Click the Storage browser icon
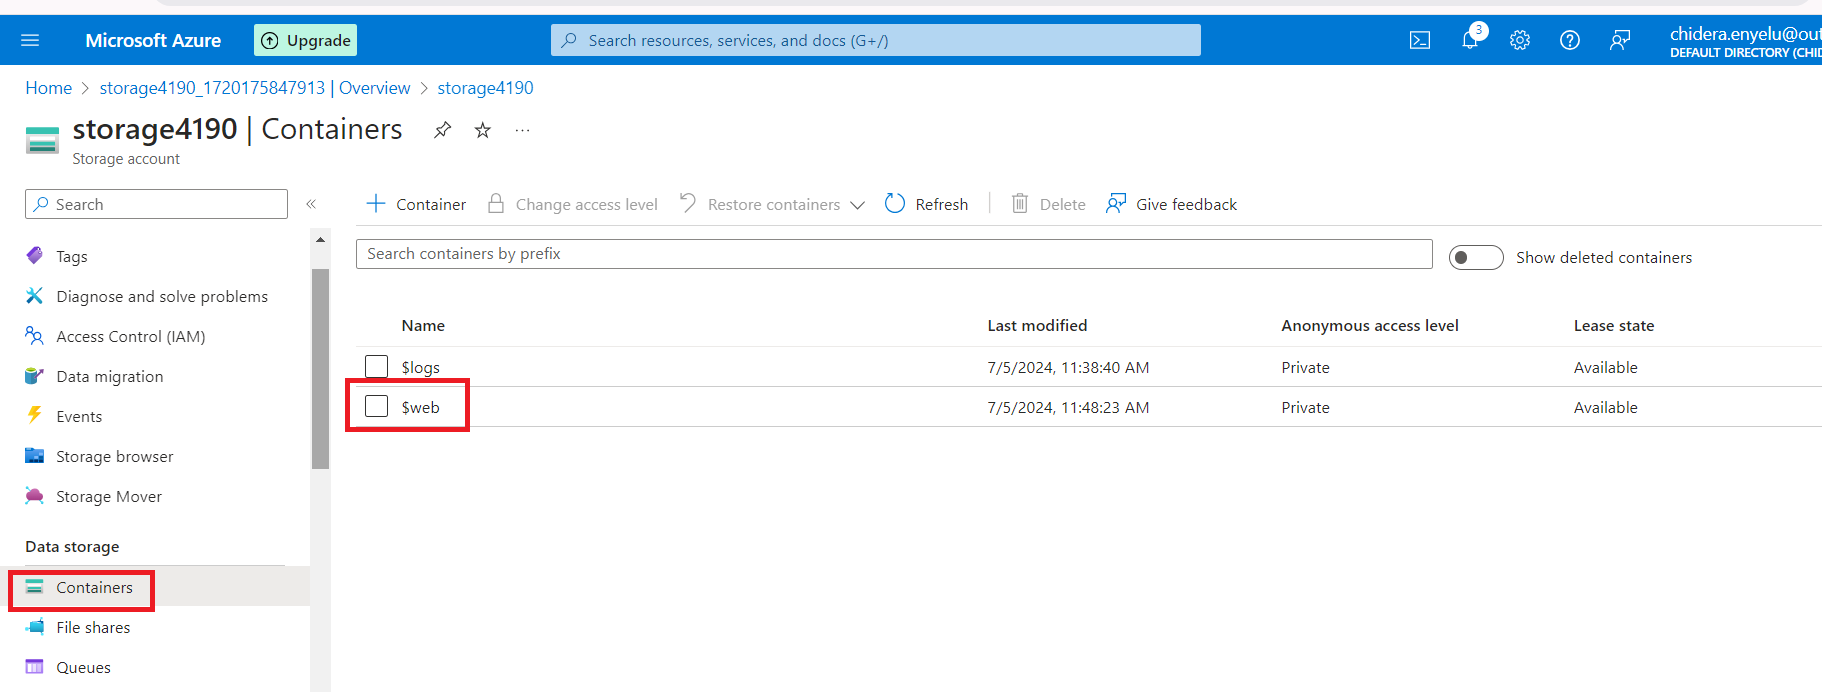Viewport: 1822px width, 692px height. (34, 456)
